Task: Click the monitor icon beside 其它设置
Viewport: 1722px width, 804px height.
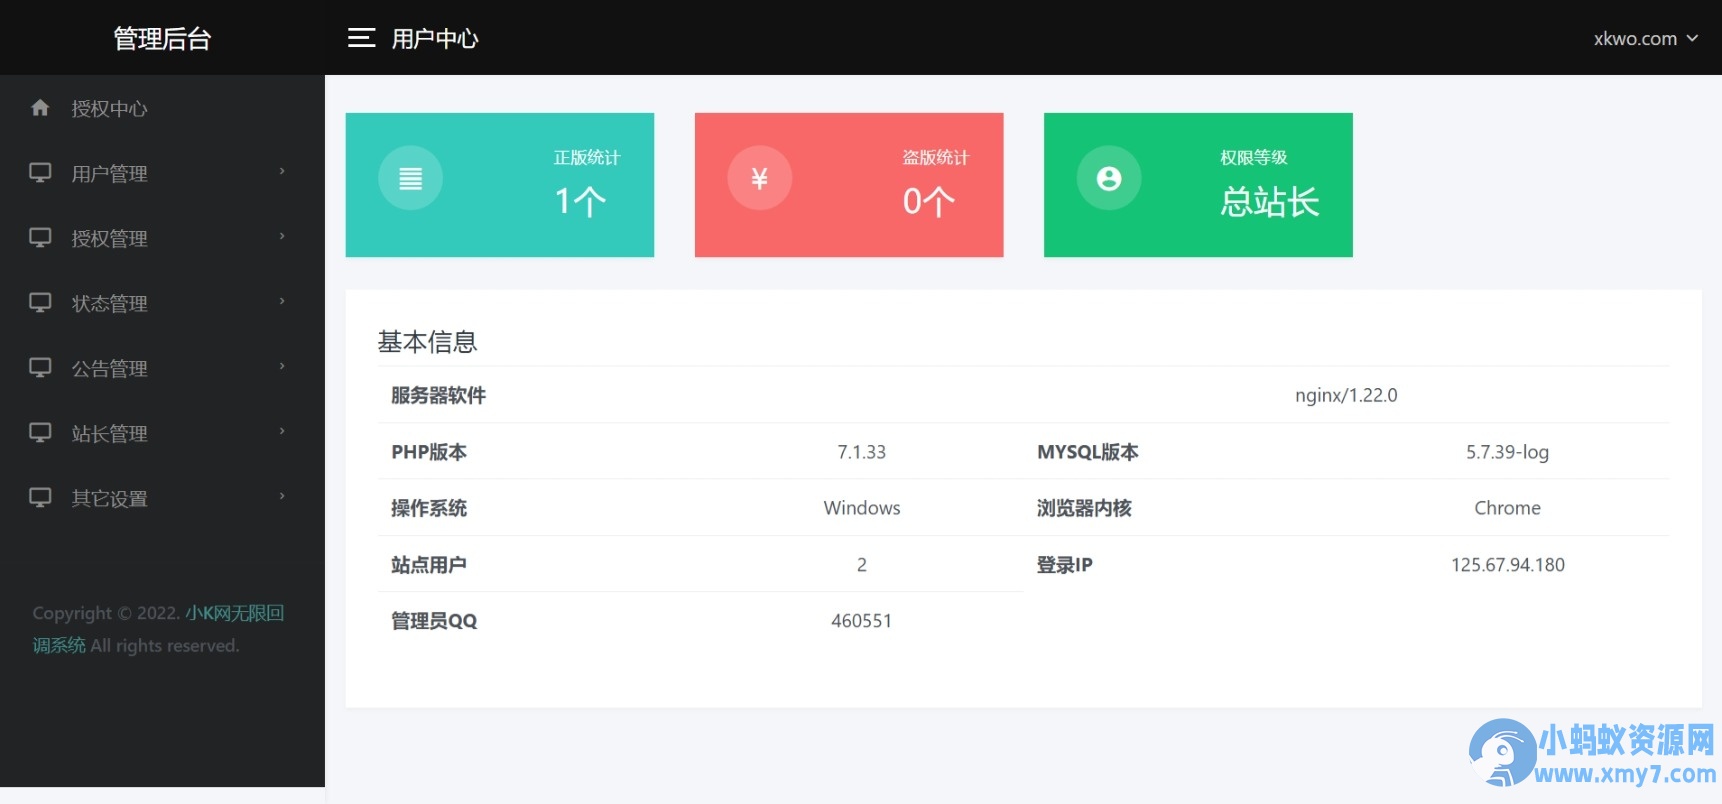Action: pos(40,498)
